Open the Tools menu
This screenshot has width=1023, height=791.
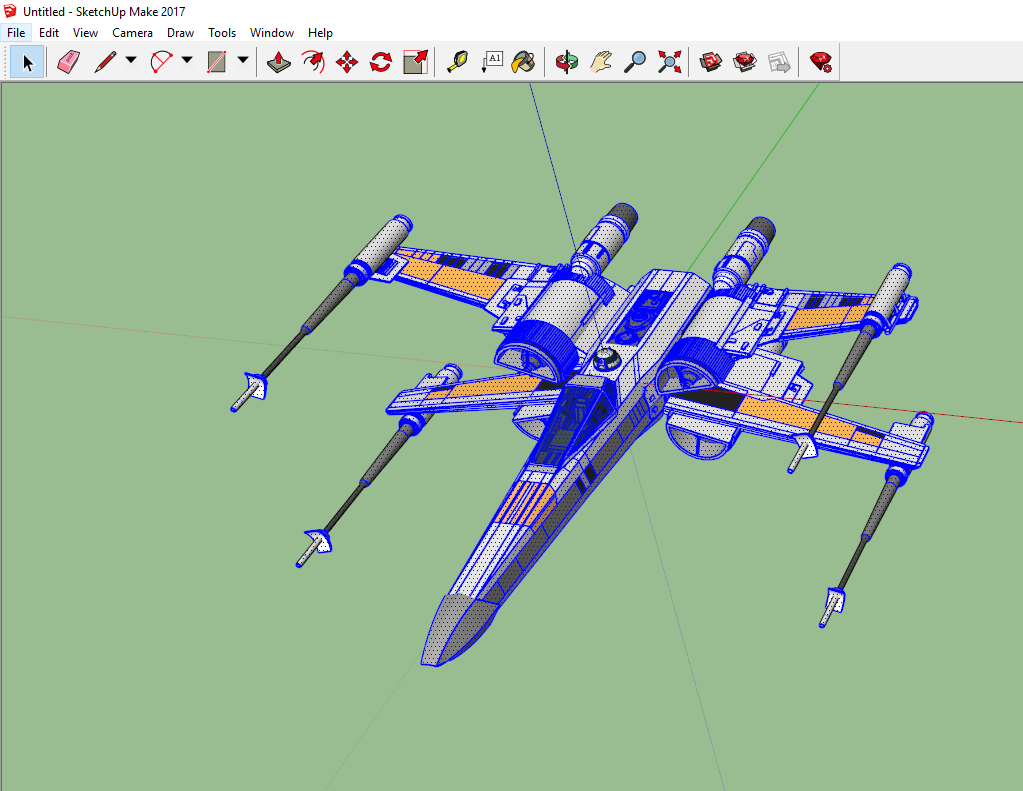click(222, 33)
